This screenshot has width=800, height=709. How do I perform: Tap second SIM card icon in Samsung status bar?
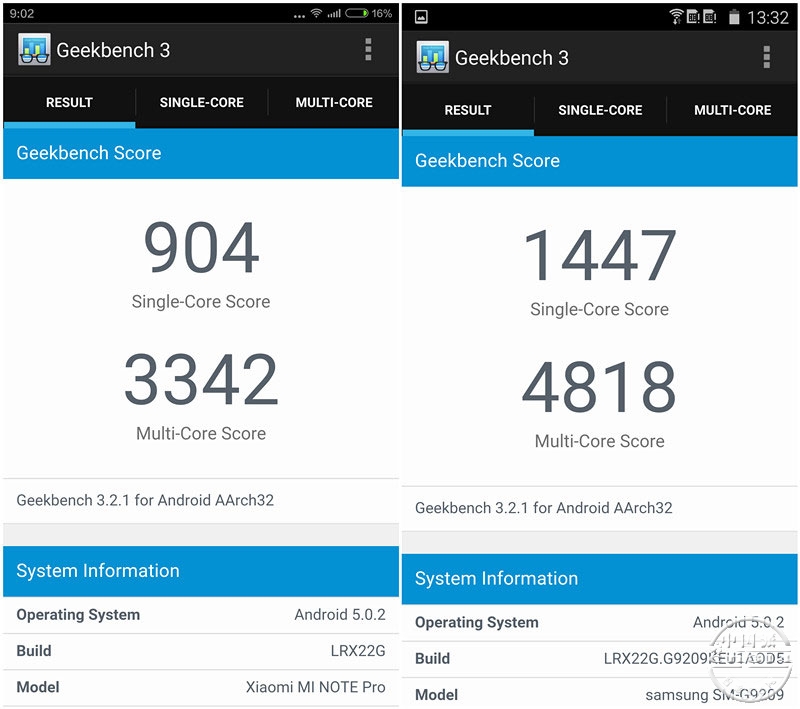point(710,17)
